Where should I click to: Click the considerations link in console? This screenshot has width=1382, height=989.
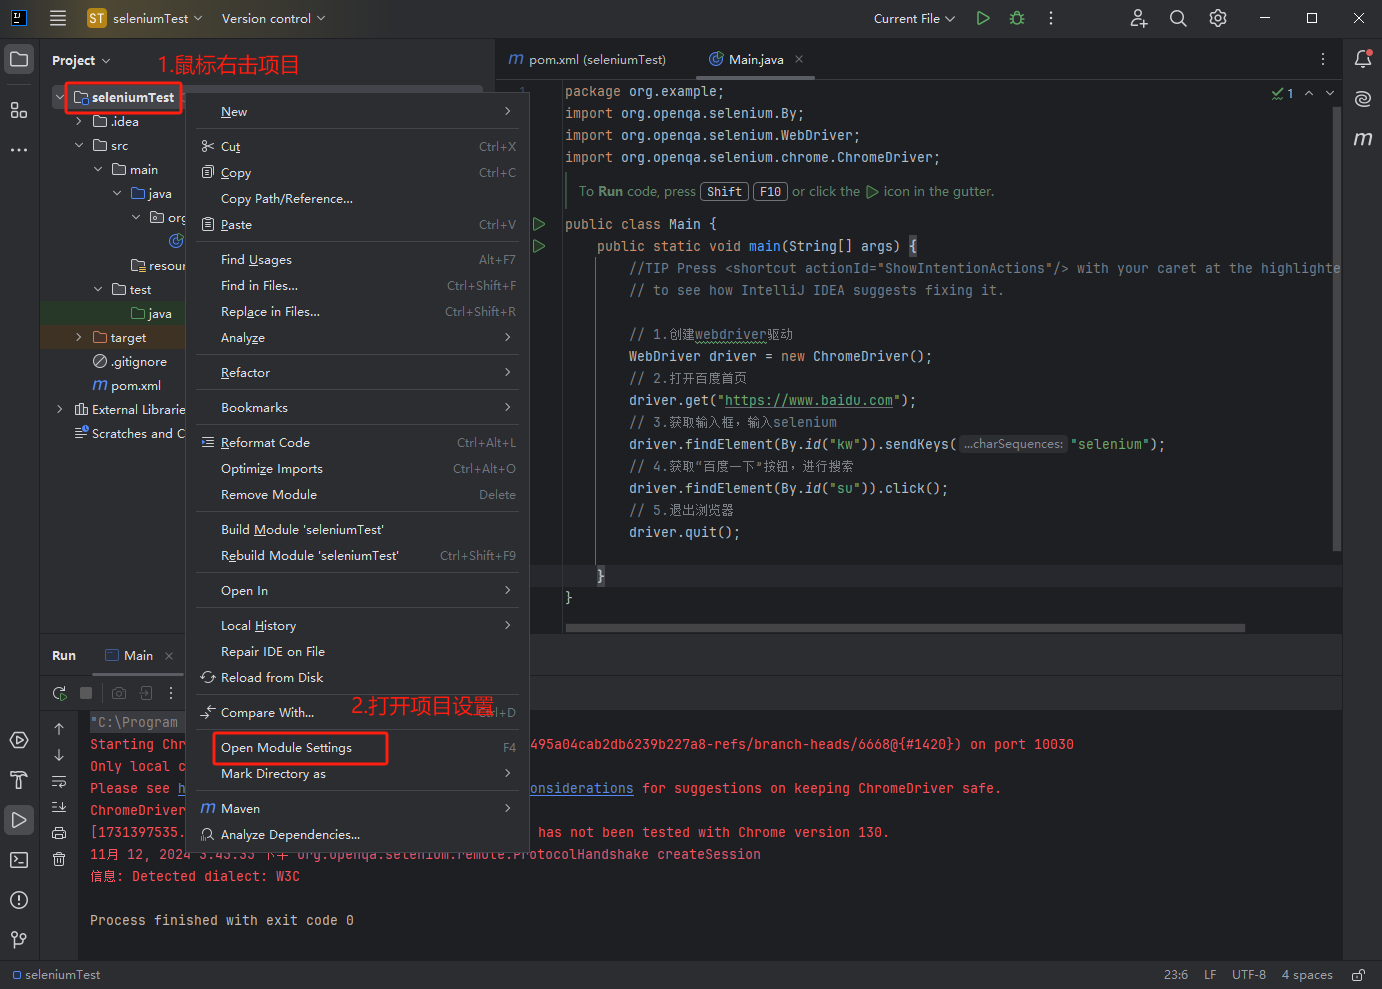(581, 788)
